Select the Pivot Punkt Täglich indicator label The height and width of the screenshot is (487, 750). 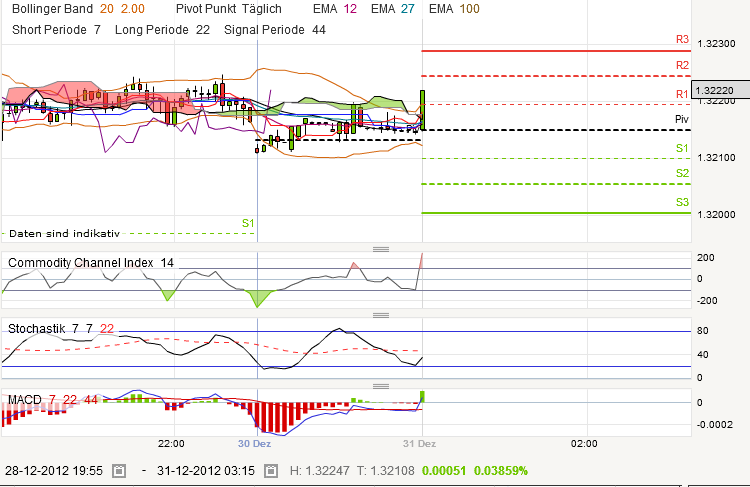click(228, 8)
